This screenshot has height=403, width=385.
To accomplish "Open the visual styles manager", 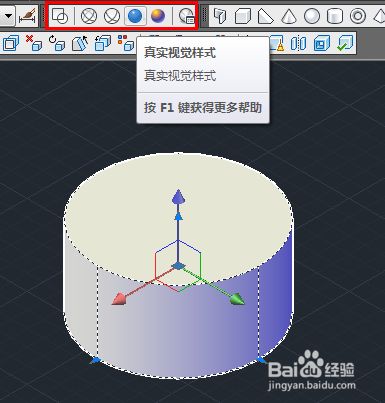I will (187, 16).
